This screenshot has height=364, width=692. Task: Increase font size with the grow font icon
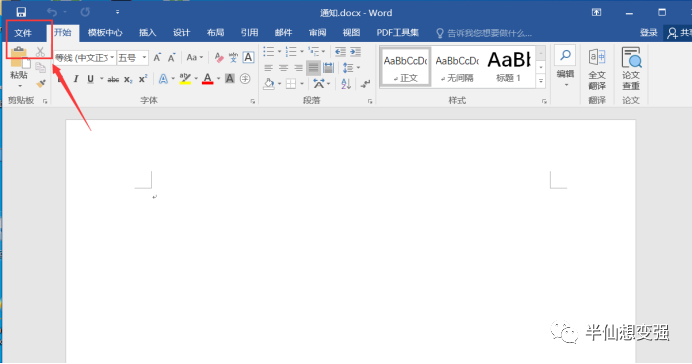point(157,58)
